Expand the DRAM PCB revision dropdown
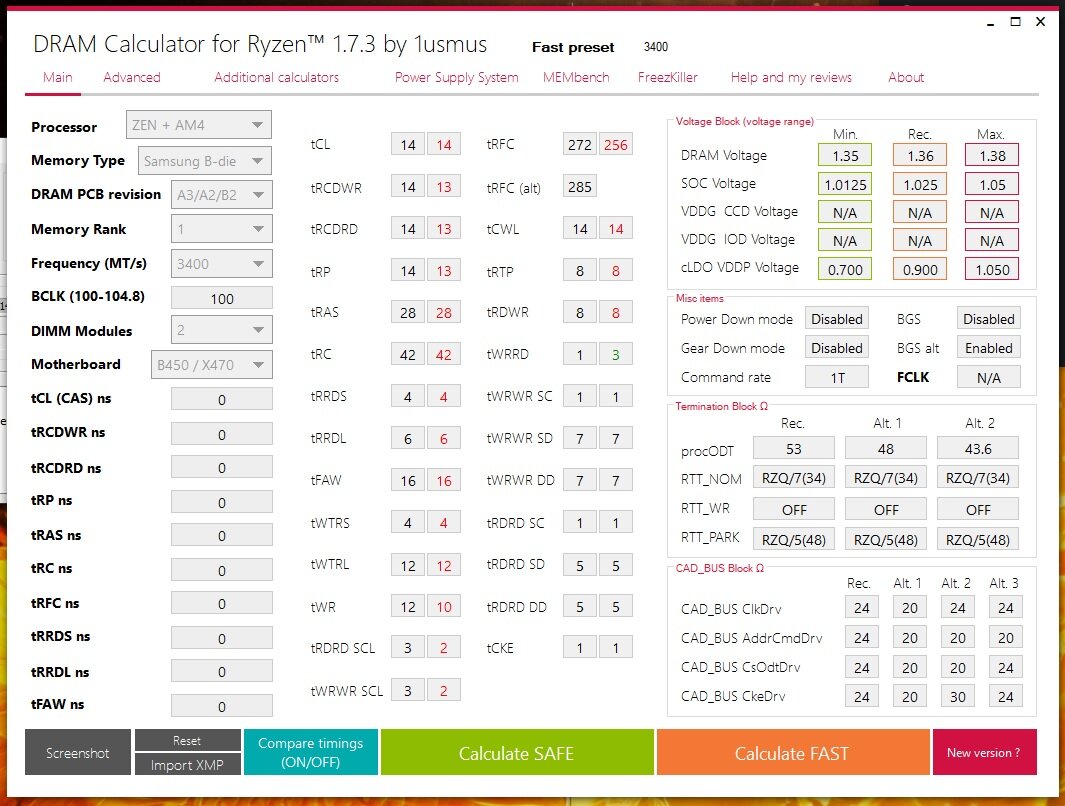This screenshot has height=806, width=1065. pyautogui.click(x=221, y=195)
